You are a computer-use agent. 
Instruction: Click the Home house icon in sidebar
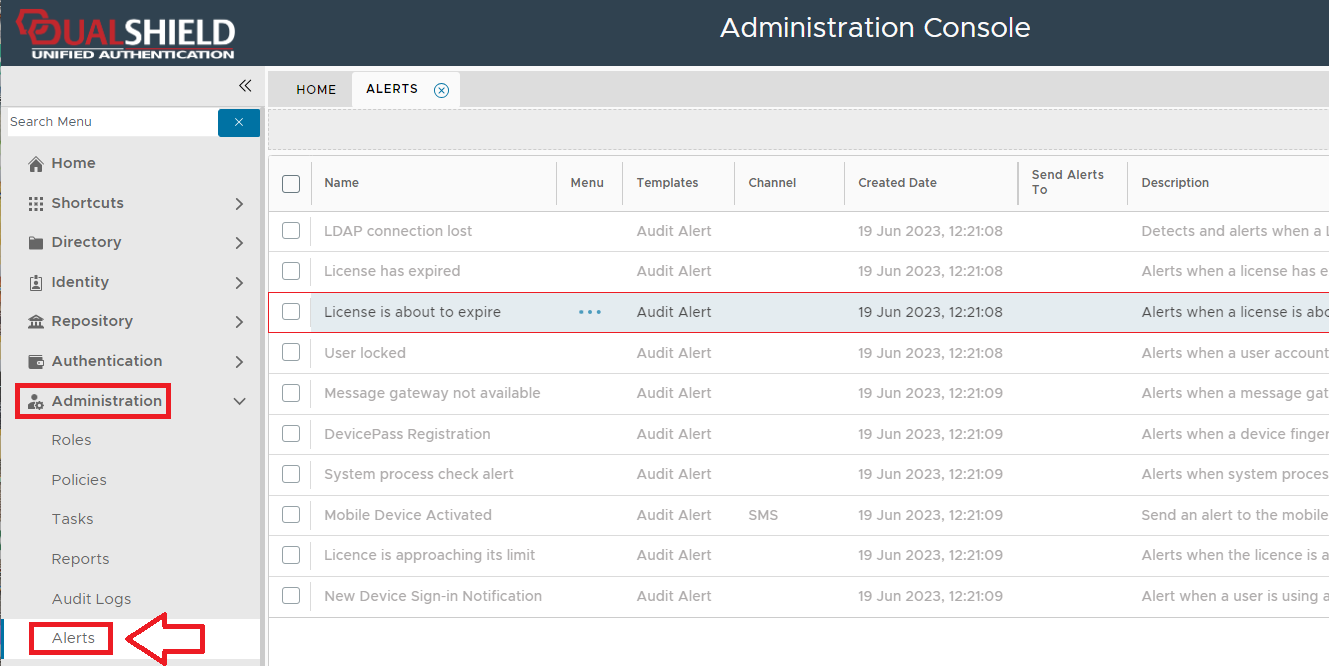click(36, 164)
